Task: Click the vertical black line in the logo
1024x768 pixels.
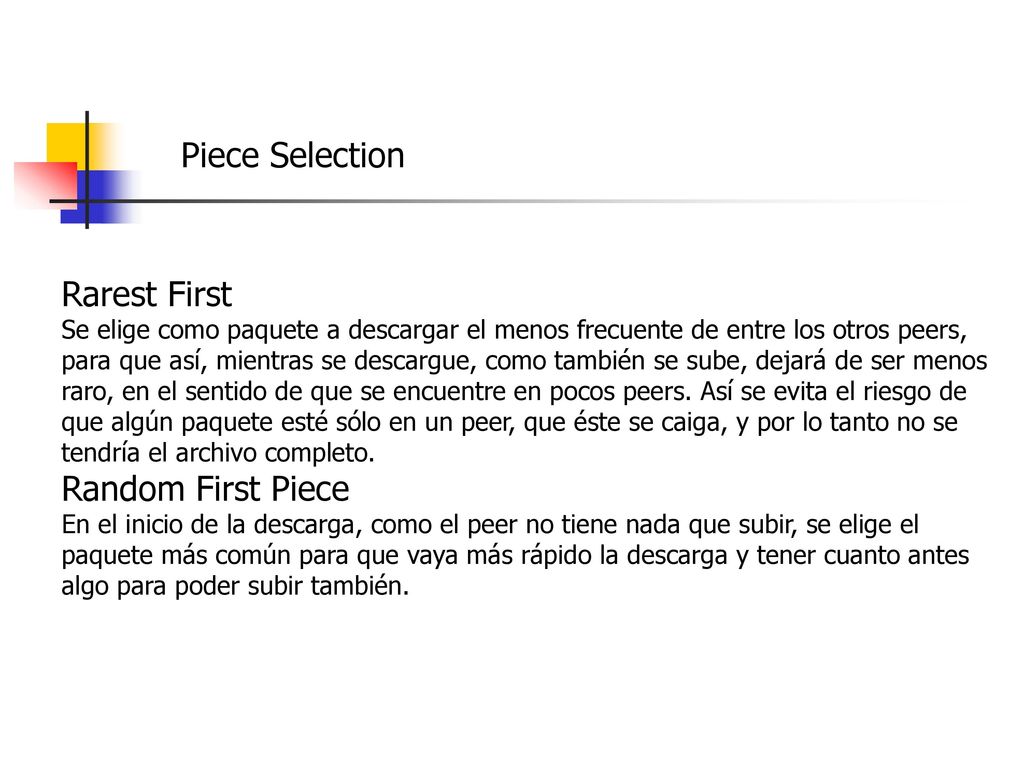Action: [x=87, y=170]
